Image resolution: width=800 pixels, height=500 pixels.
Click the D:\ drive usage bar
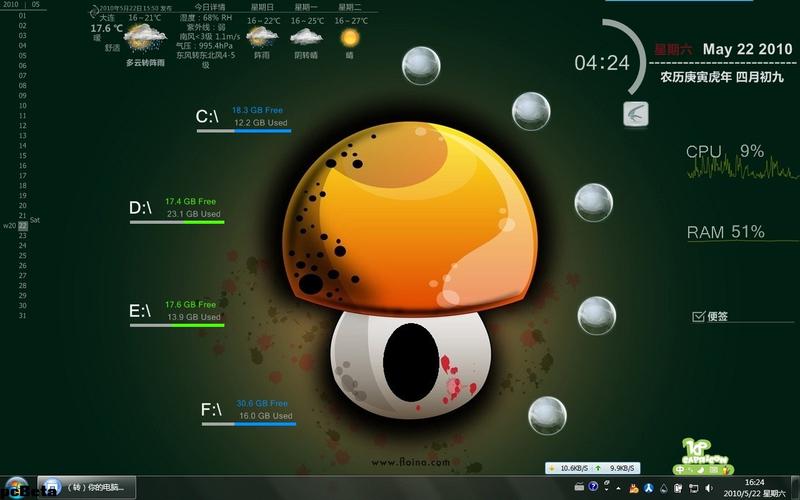(177, 222)
